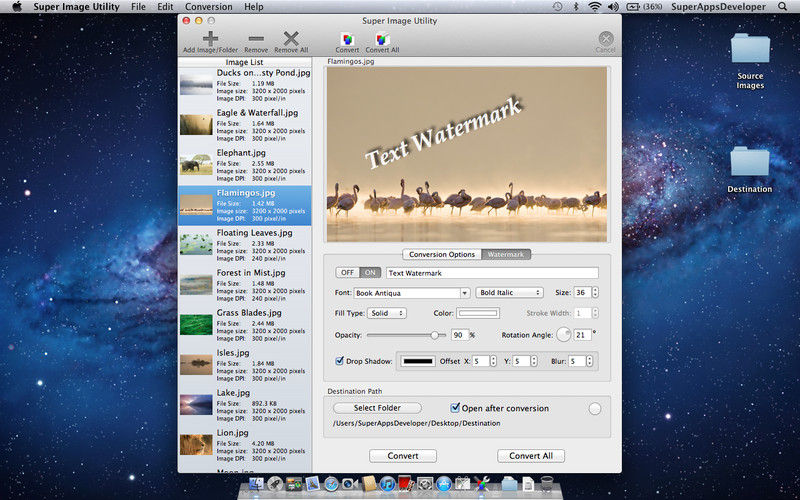Open the App Store icon in Dock
Screen dimensions: 800x500
(444, 484)
